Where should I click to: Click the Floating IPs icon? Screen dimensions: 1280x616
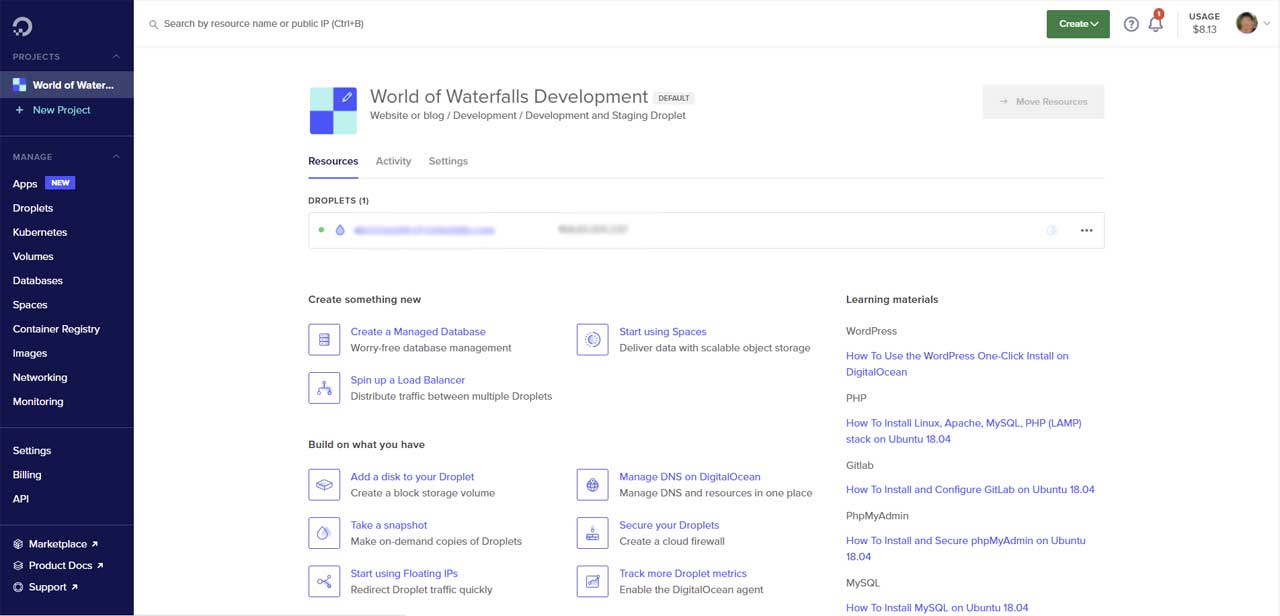pos(324,581)
